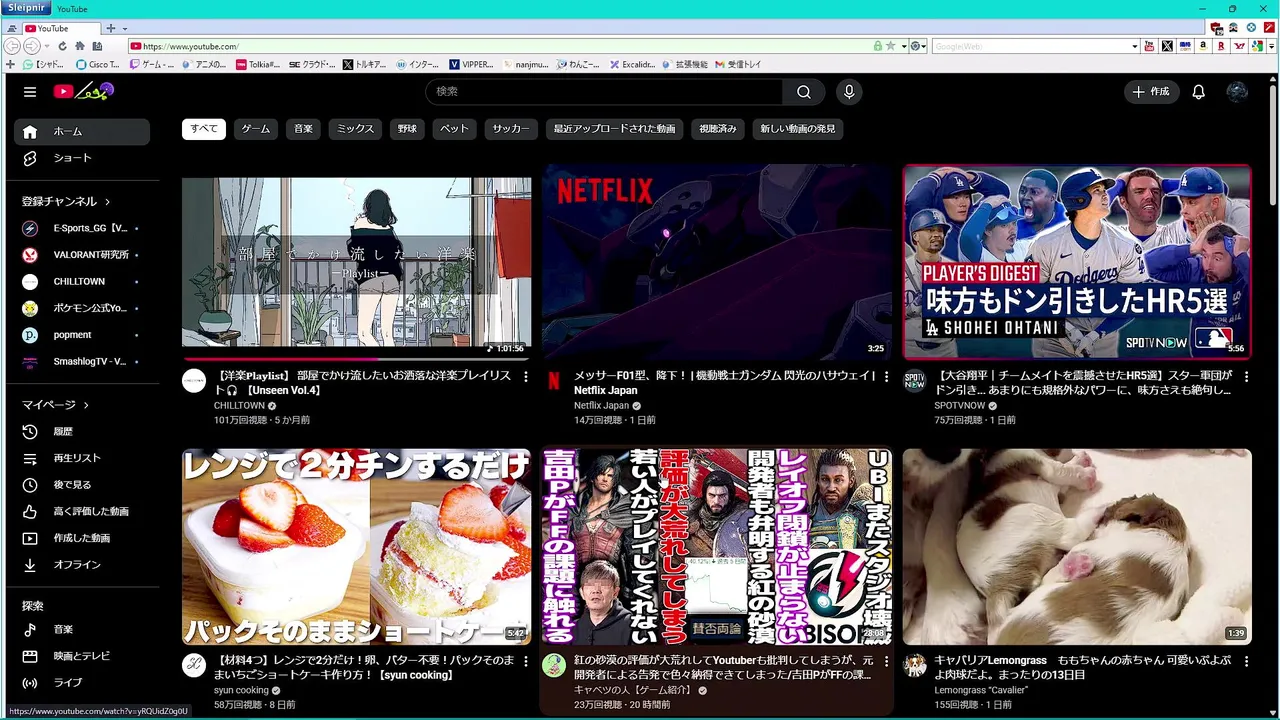Open the VIPPER bookmark
This screenshot has height=720, width=1280.
click(x=470, y=64)
